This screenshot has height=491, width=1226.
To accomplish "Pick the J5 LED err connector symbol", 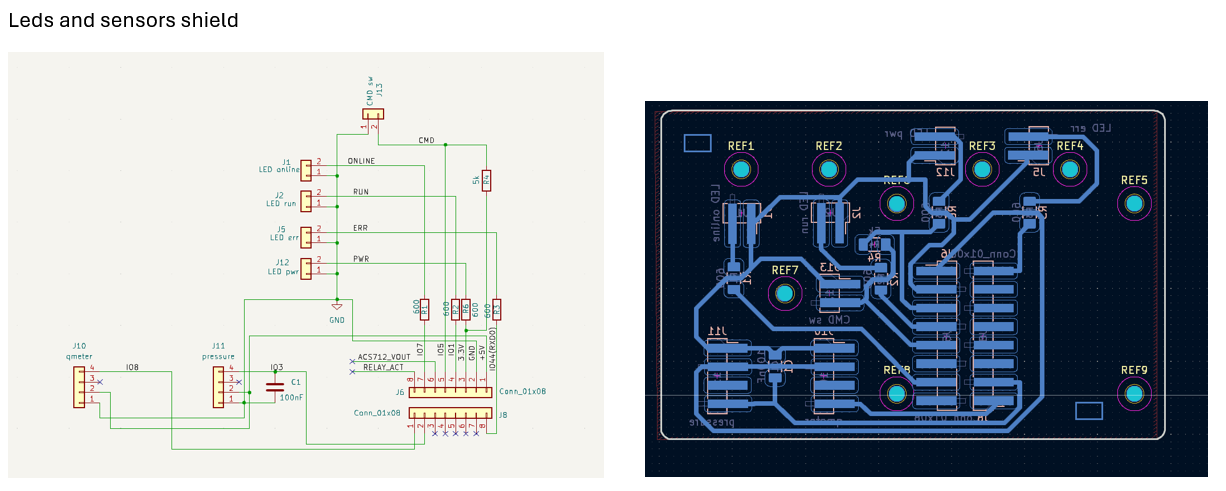I will [306, 234].
